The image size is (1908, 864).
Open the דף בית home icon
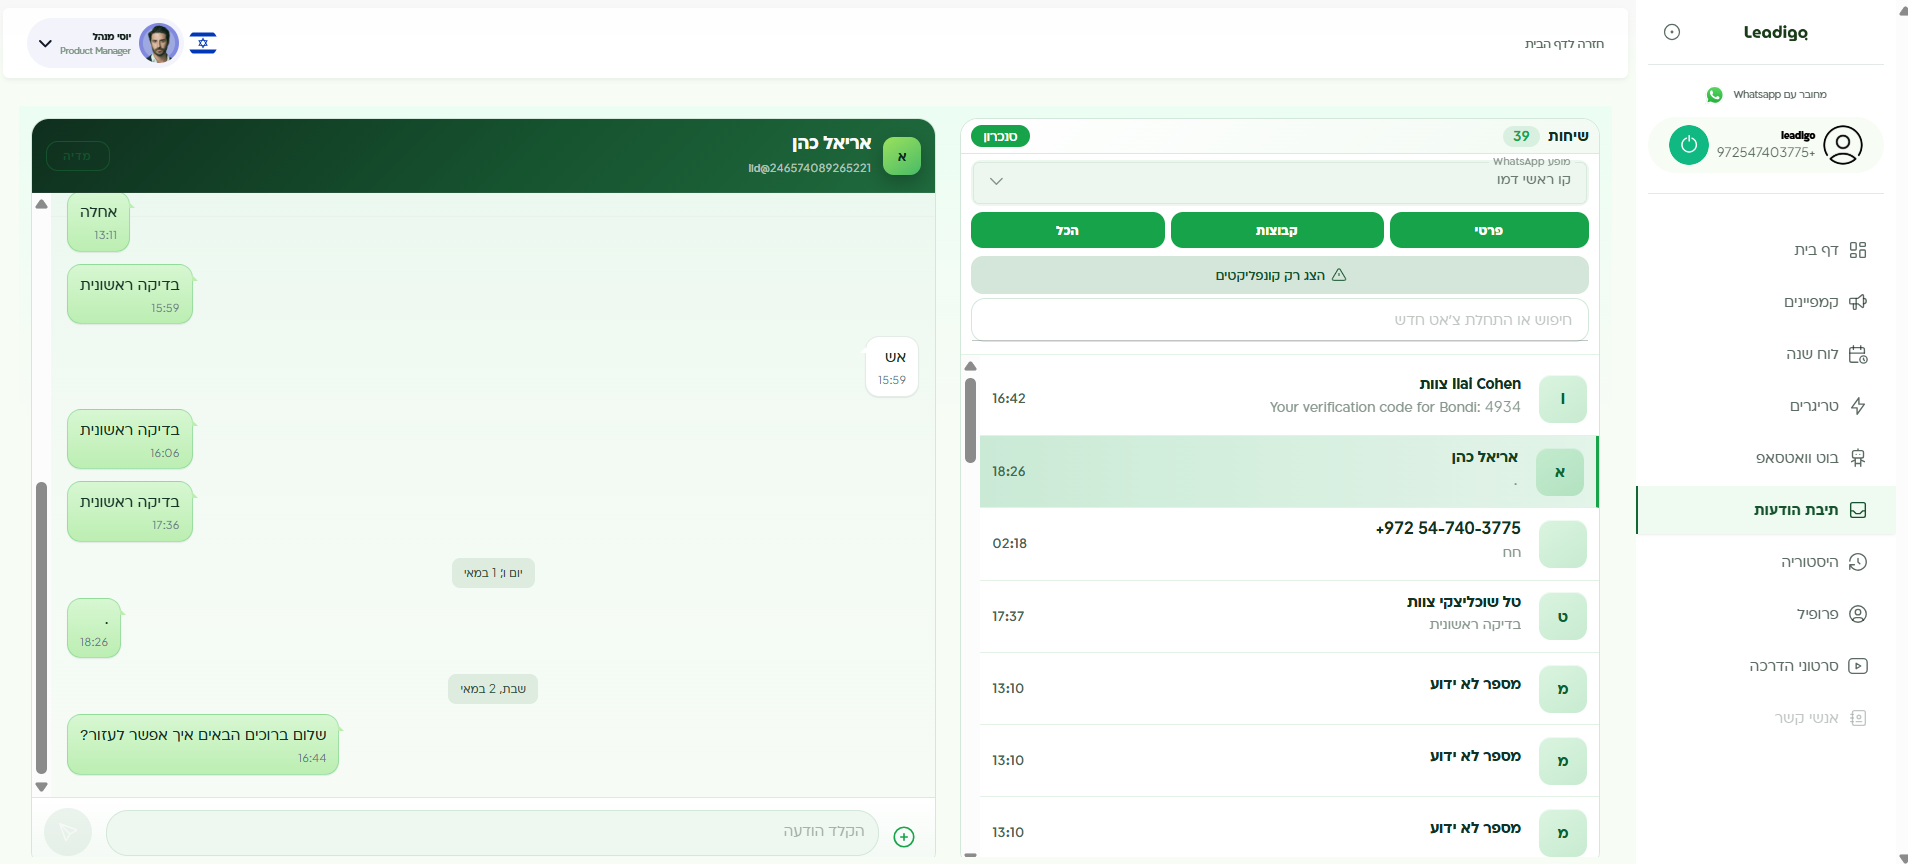tap(1858, 250)
